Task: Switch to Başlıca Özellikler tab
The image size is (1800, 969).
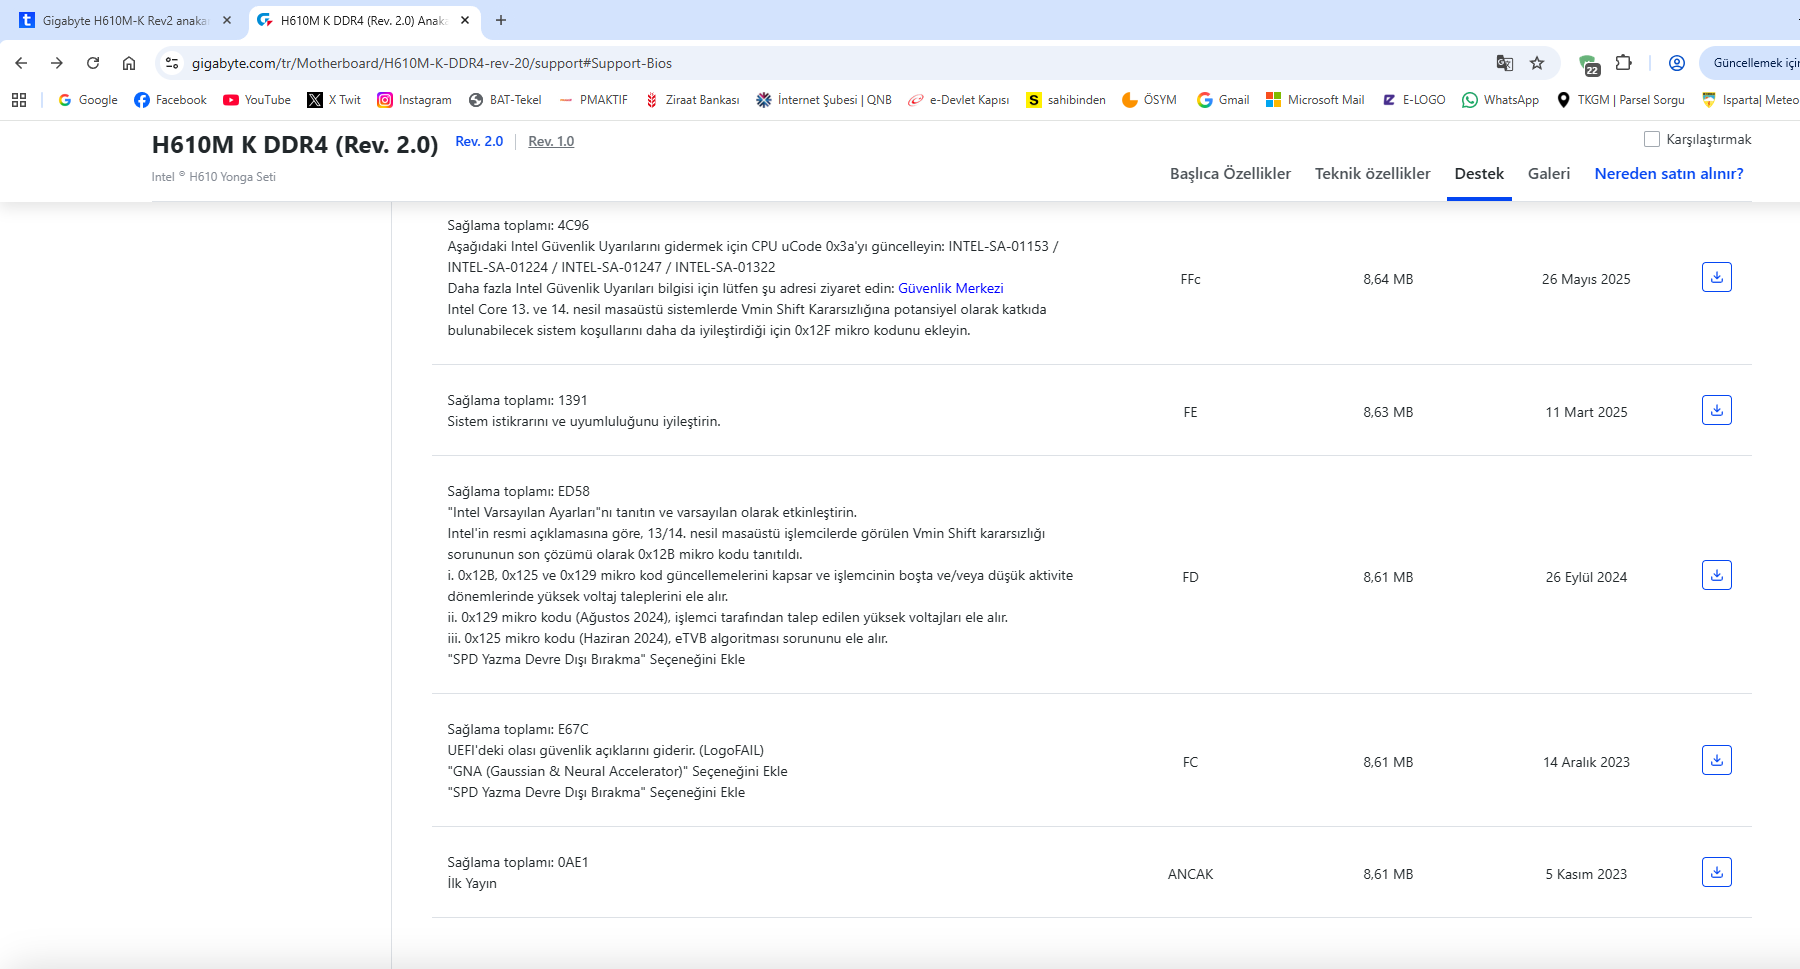Action: pos(1230,174)
